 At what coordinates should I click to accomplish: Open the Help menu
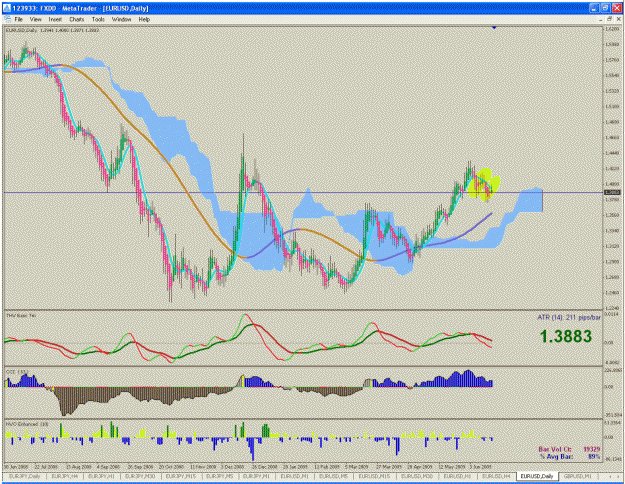[144, 19]
